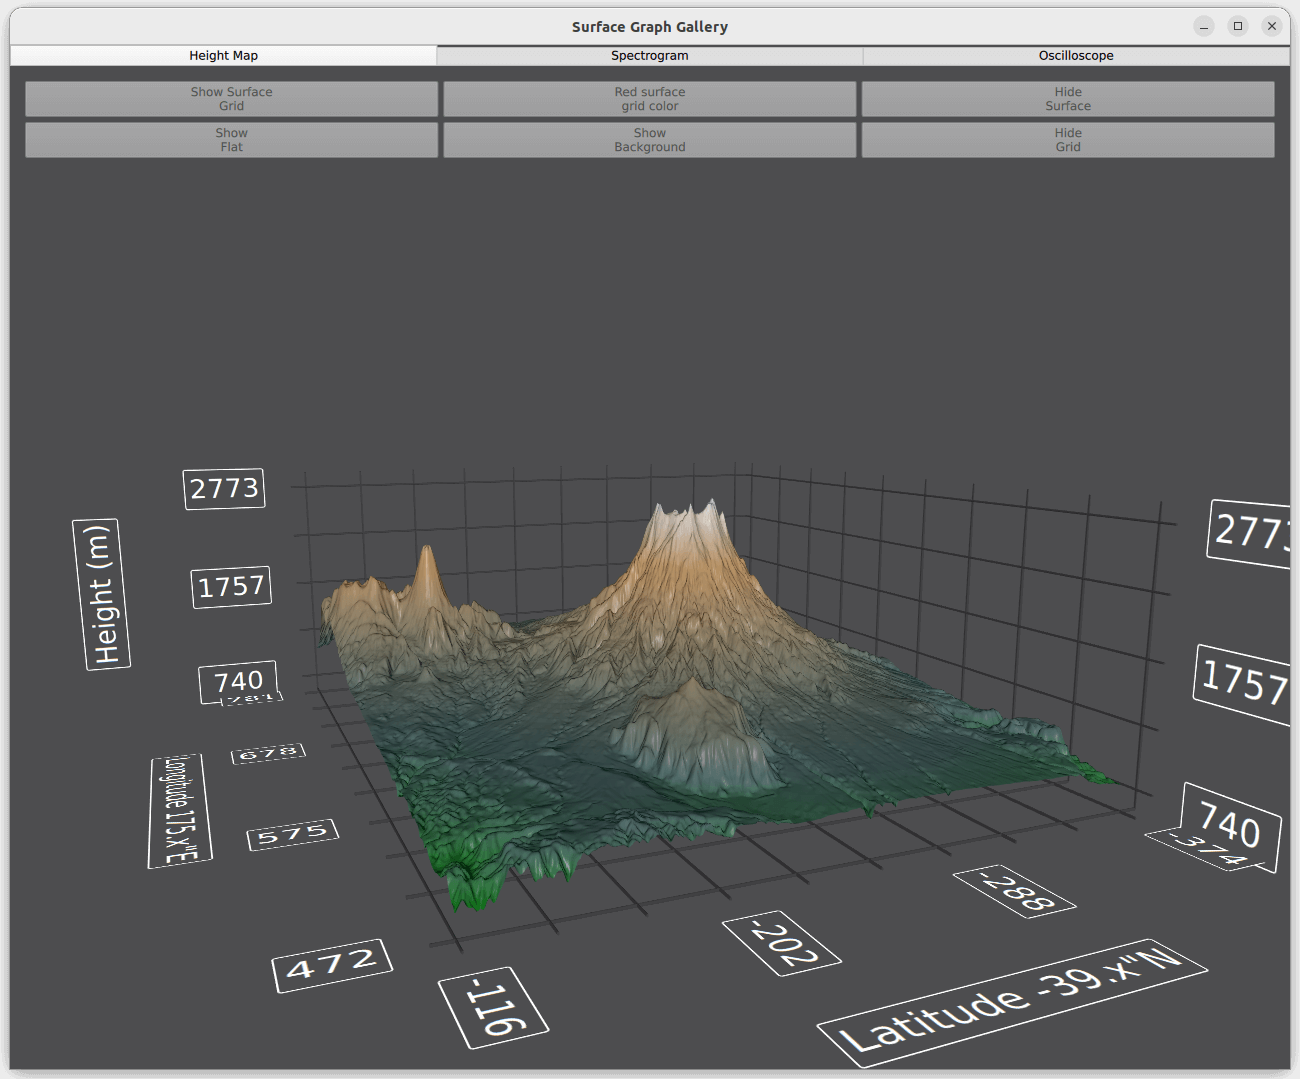
Task: Click the Height (m) axis title
Action: coord(102,594)
